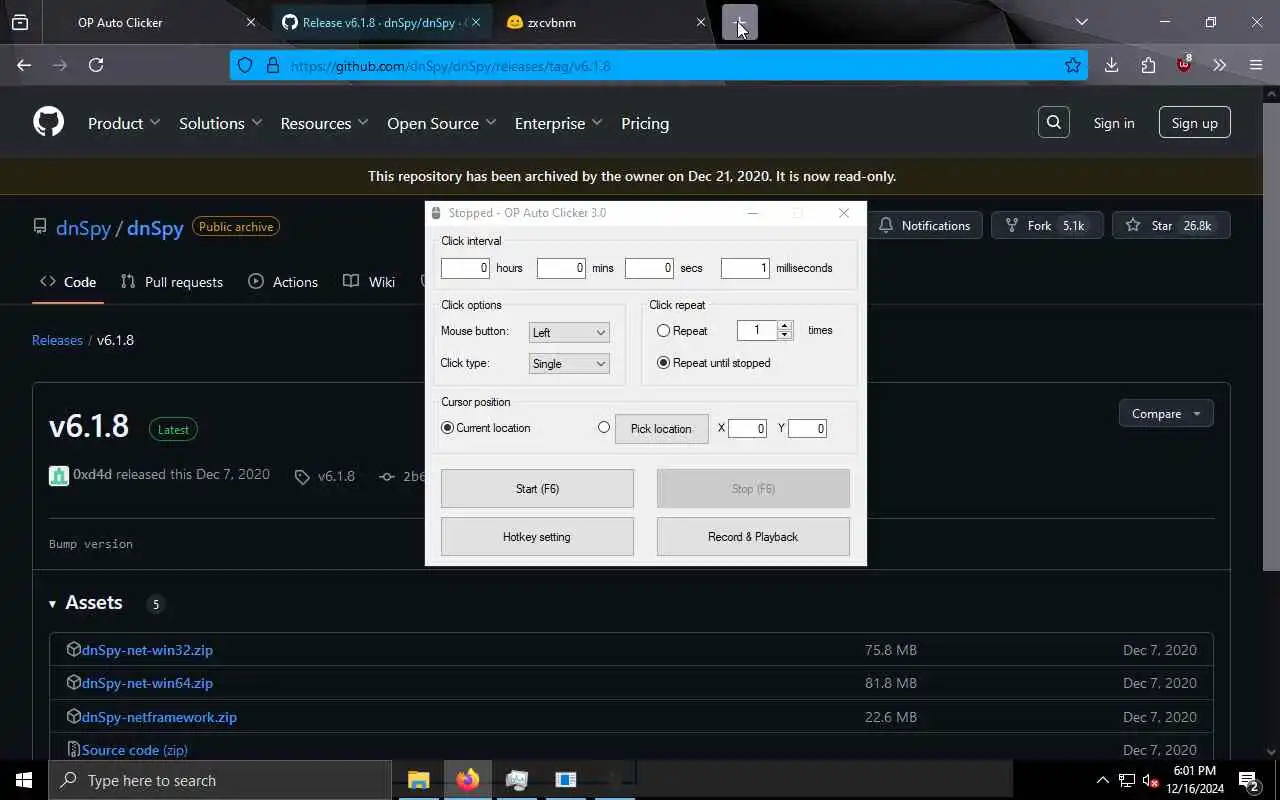Expand the Resources menu
The width and height of the screenshot is (1280, 800).
coord(324,123)
